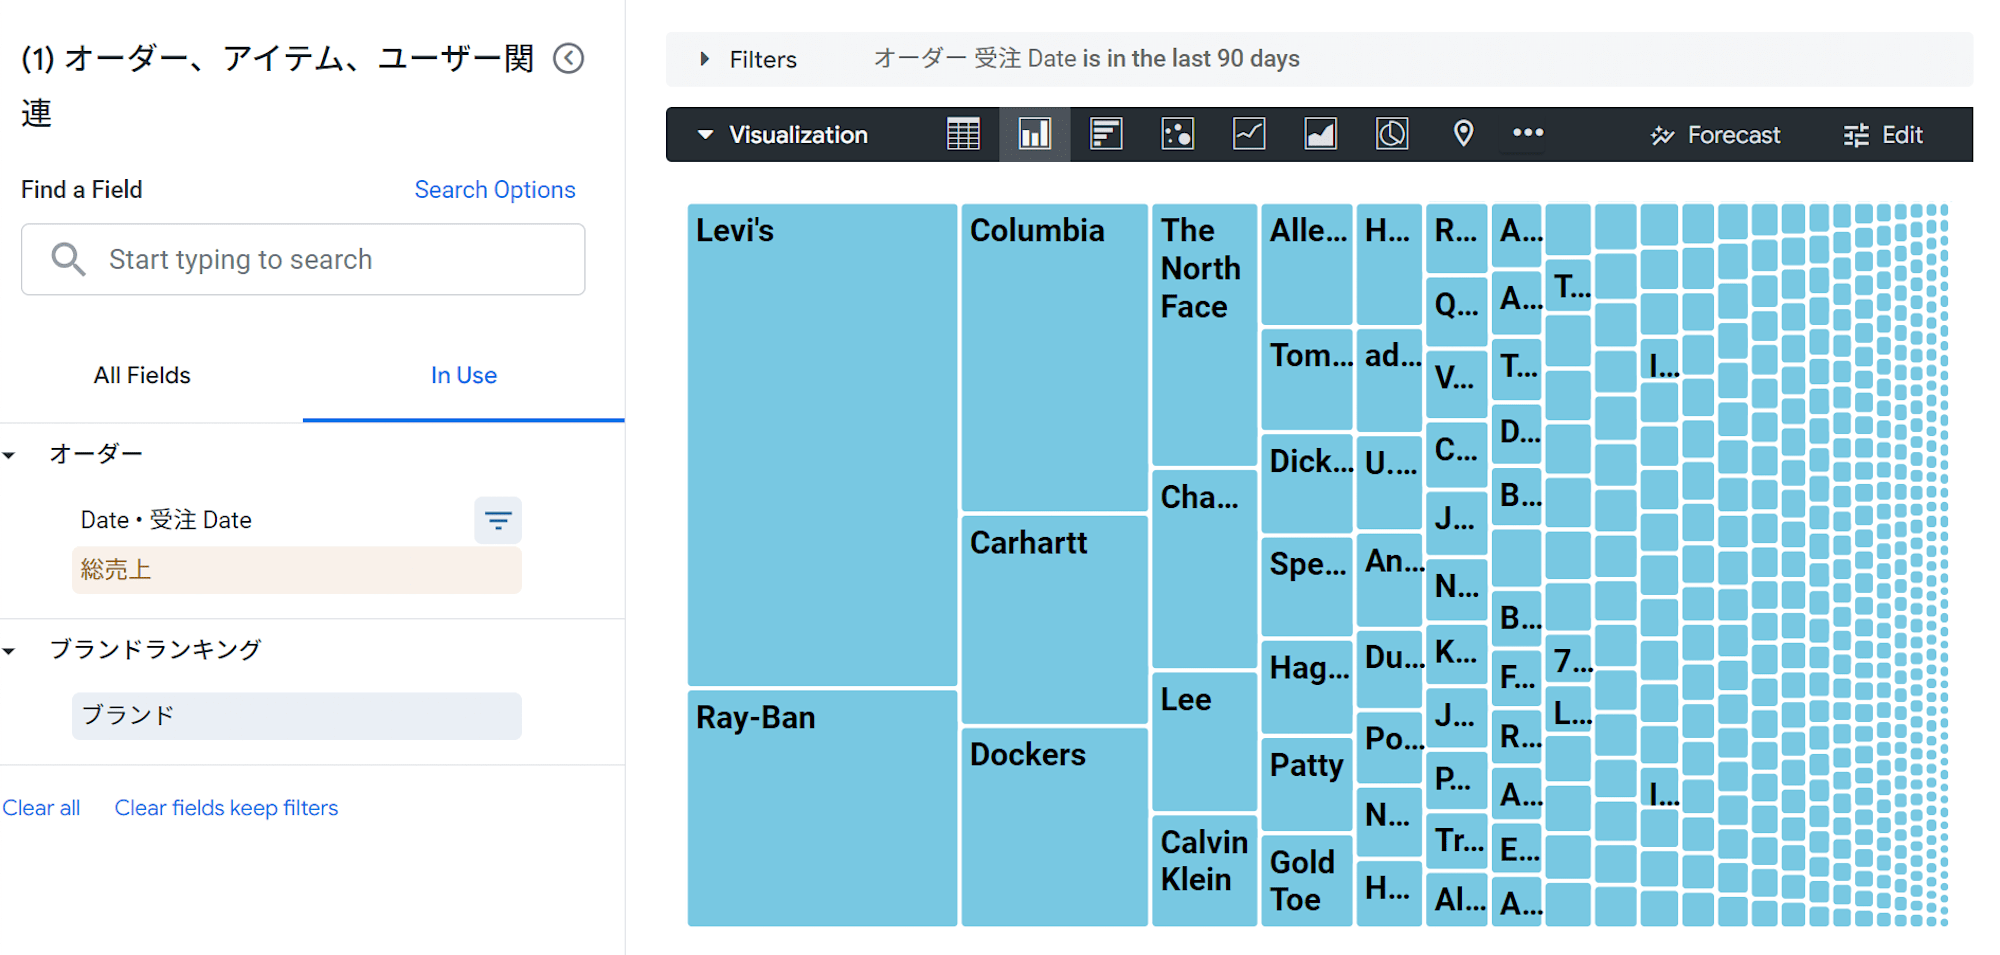Open more visualization types menu
2000x955 pixels.
(1528, 133)
